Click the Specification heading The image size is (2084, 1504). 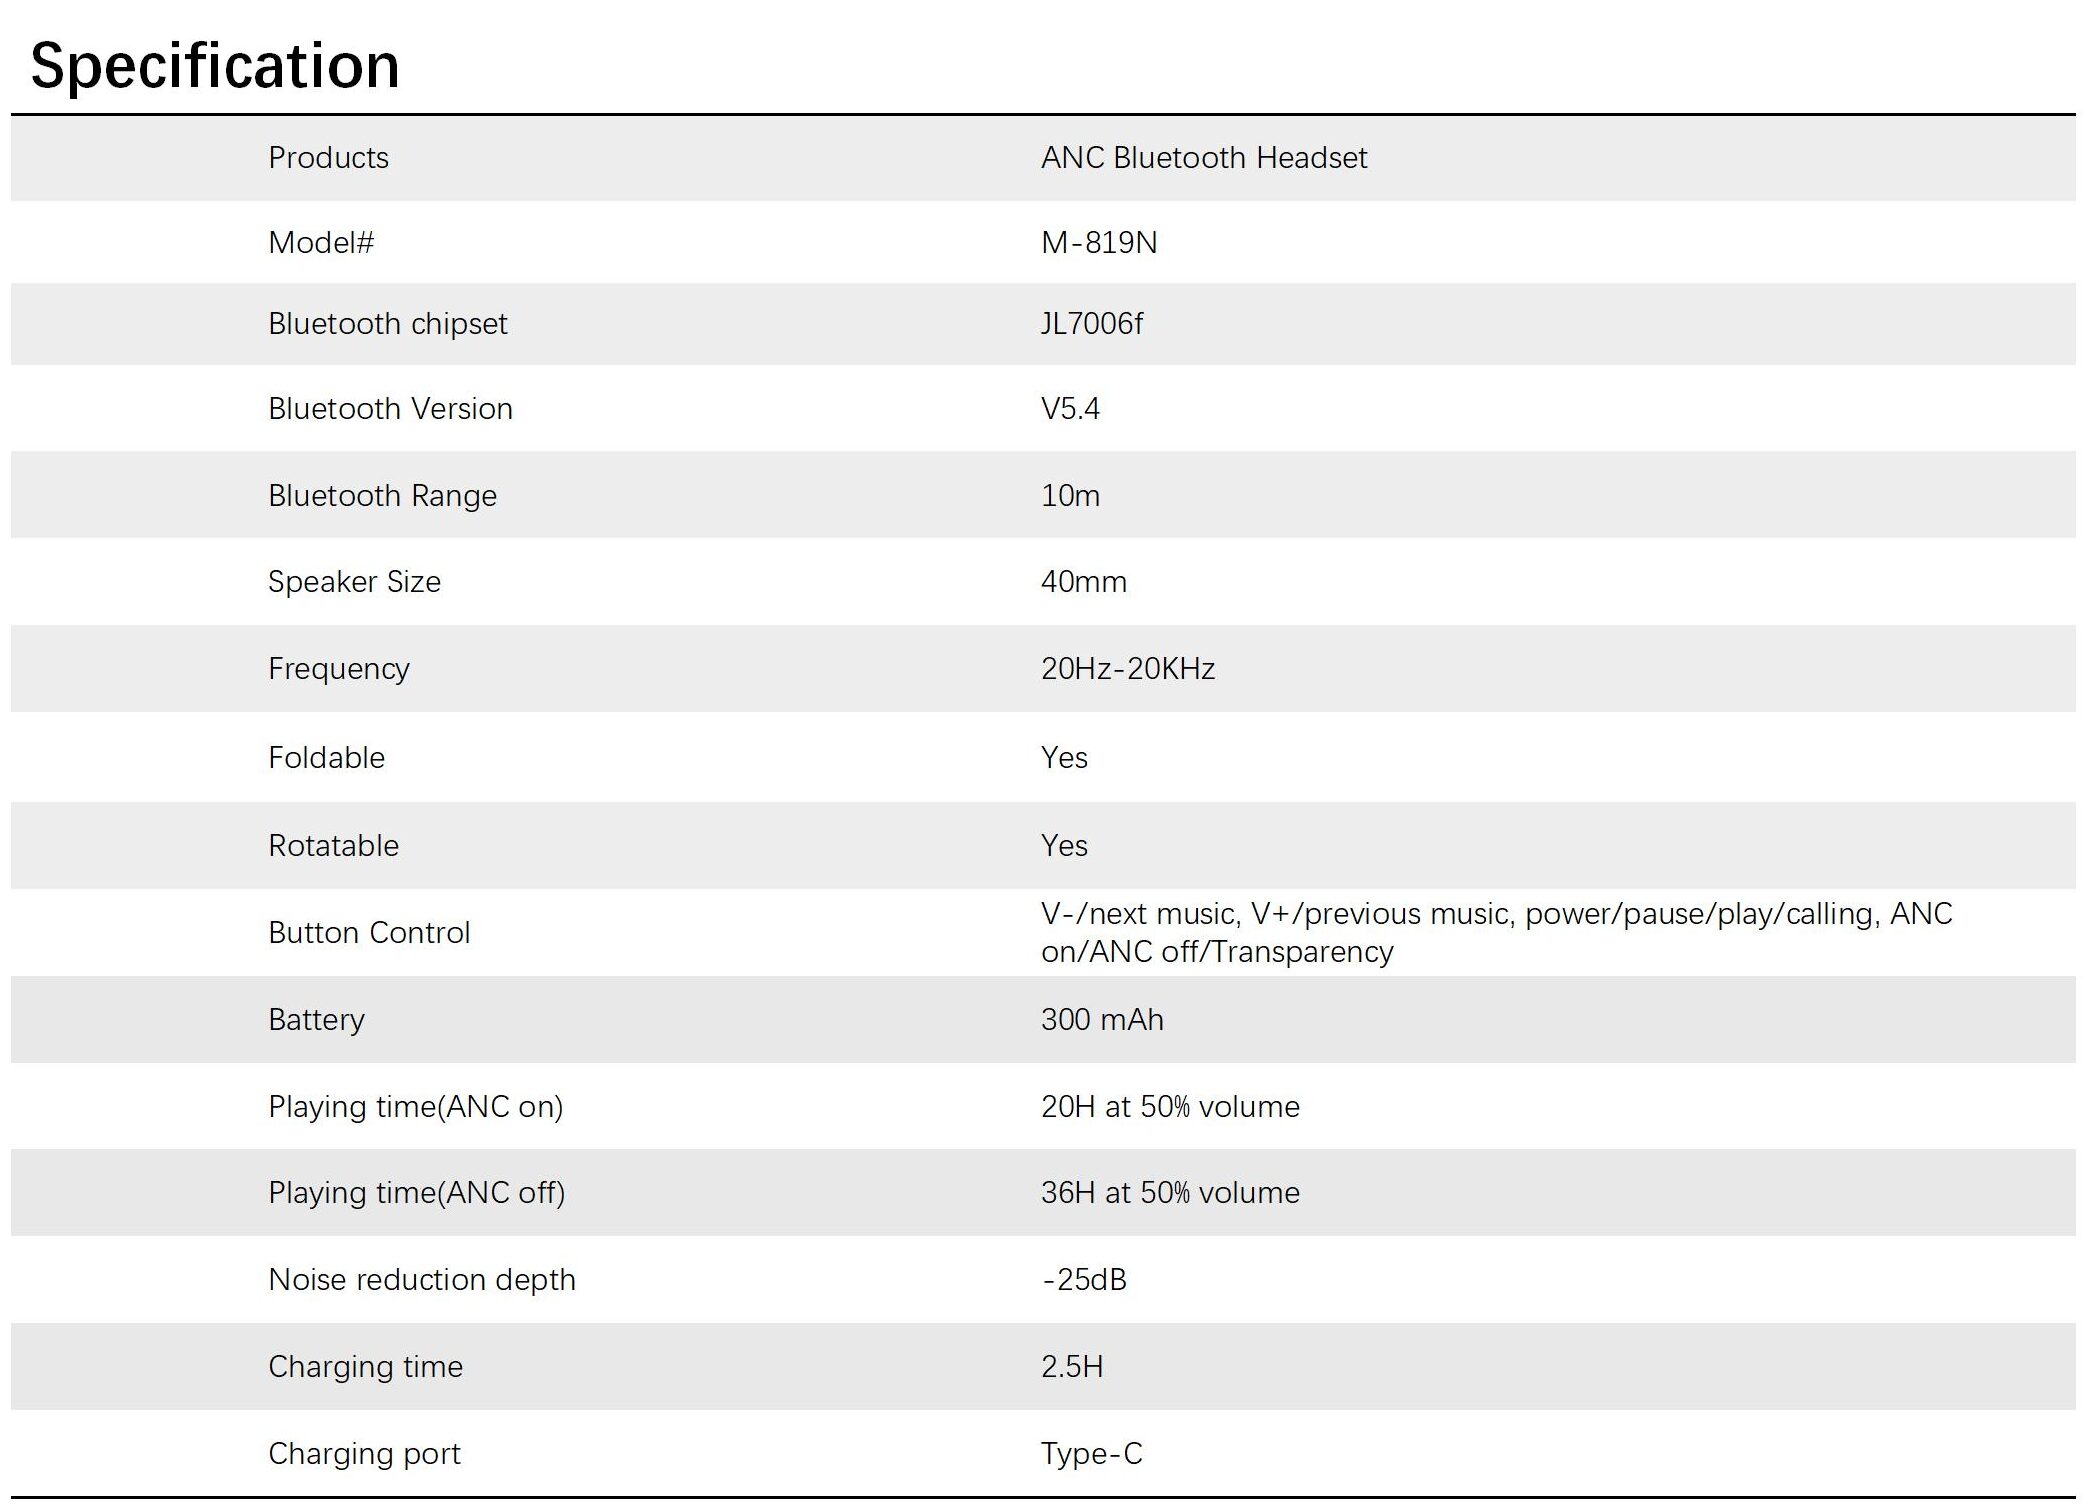(215, 66)
